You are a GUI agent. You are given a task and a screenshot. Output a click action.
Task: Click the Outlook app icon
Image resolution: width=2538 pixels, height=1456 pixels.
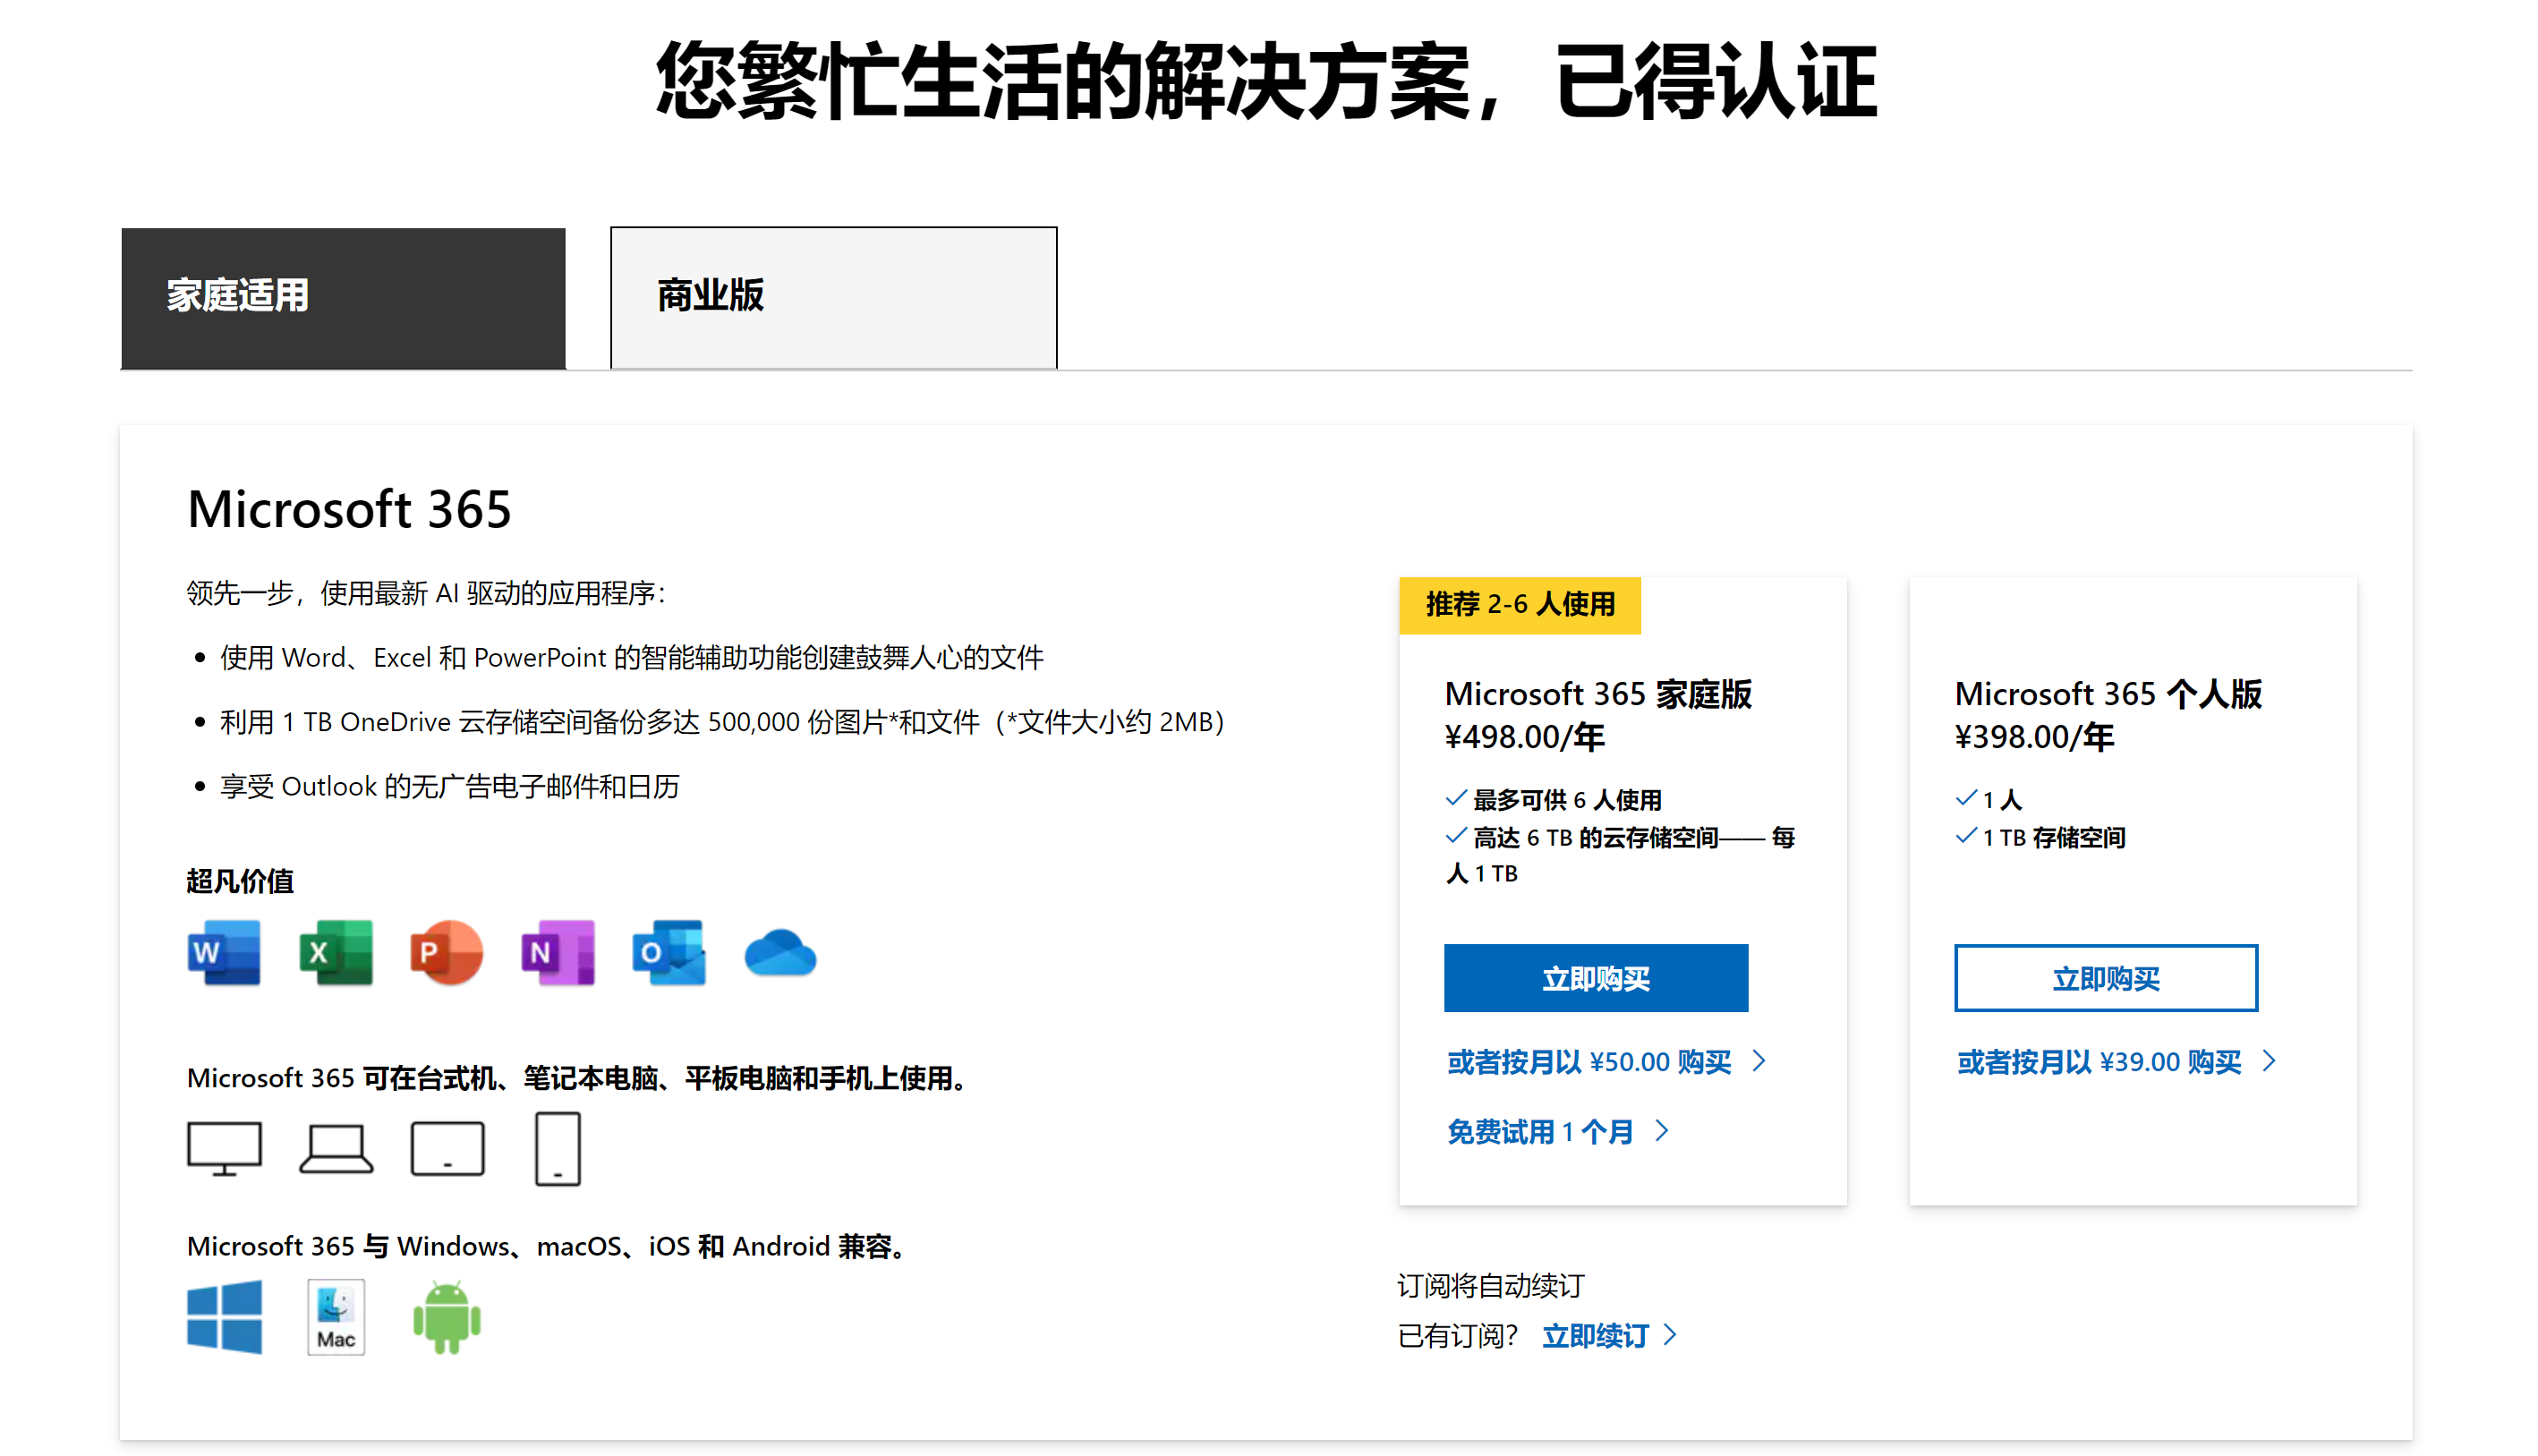(668, 953)
